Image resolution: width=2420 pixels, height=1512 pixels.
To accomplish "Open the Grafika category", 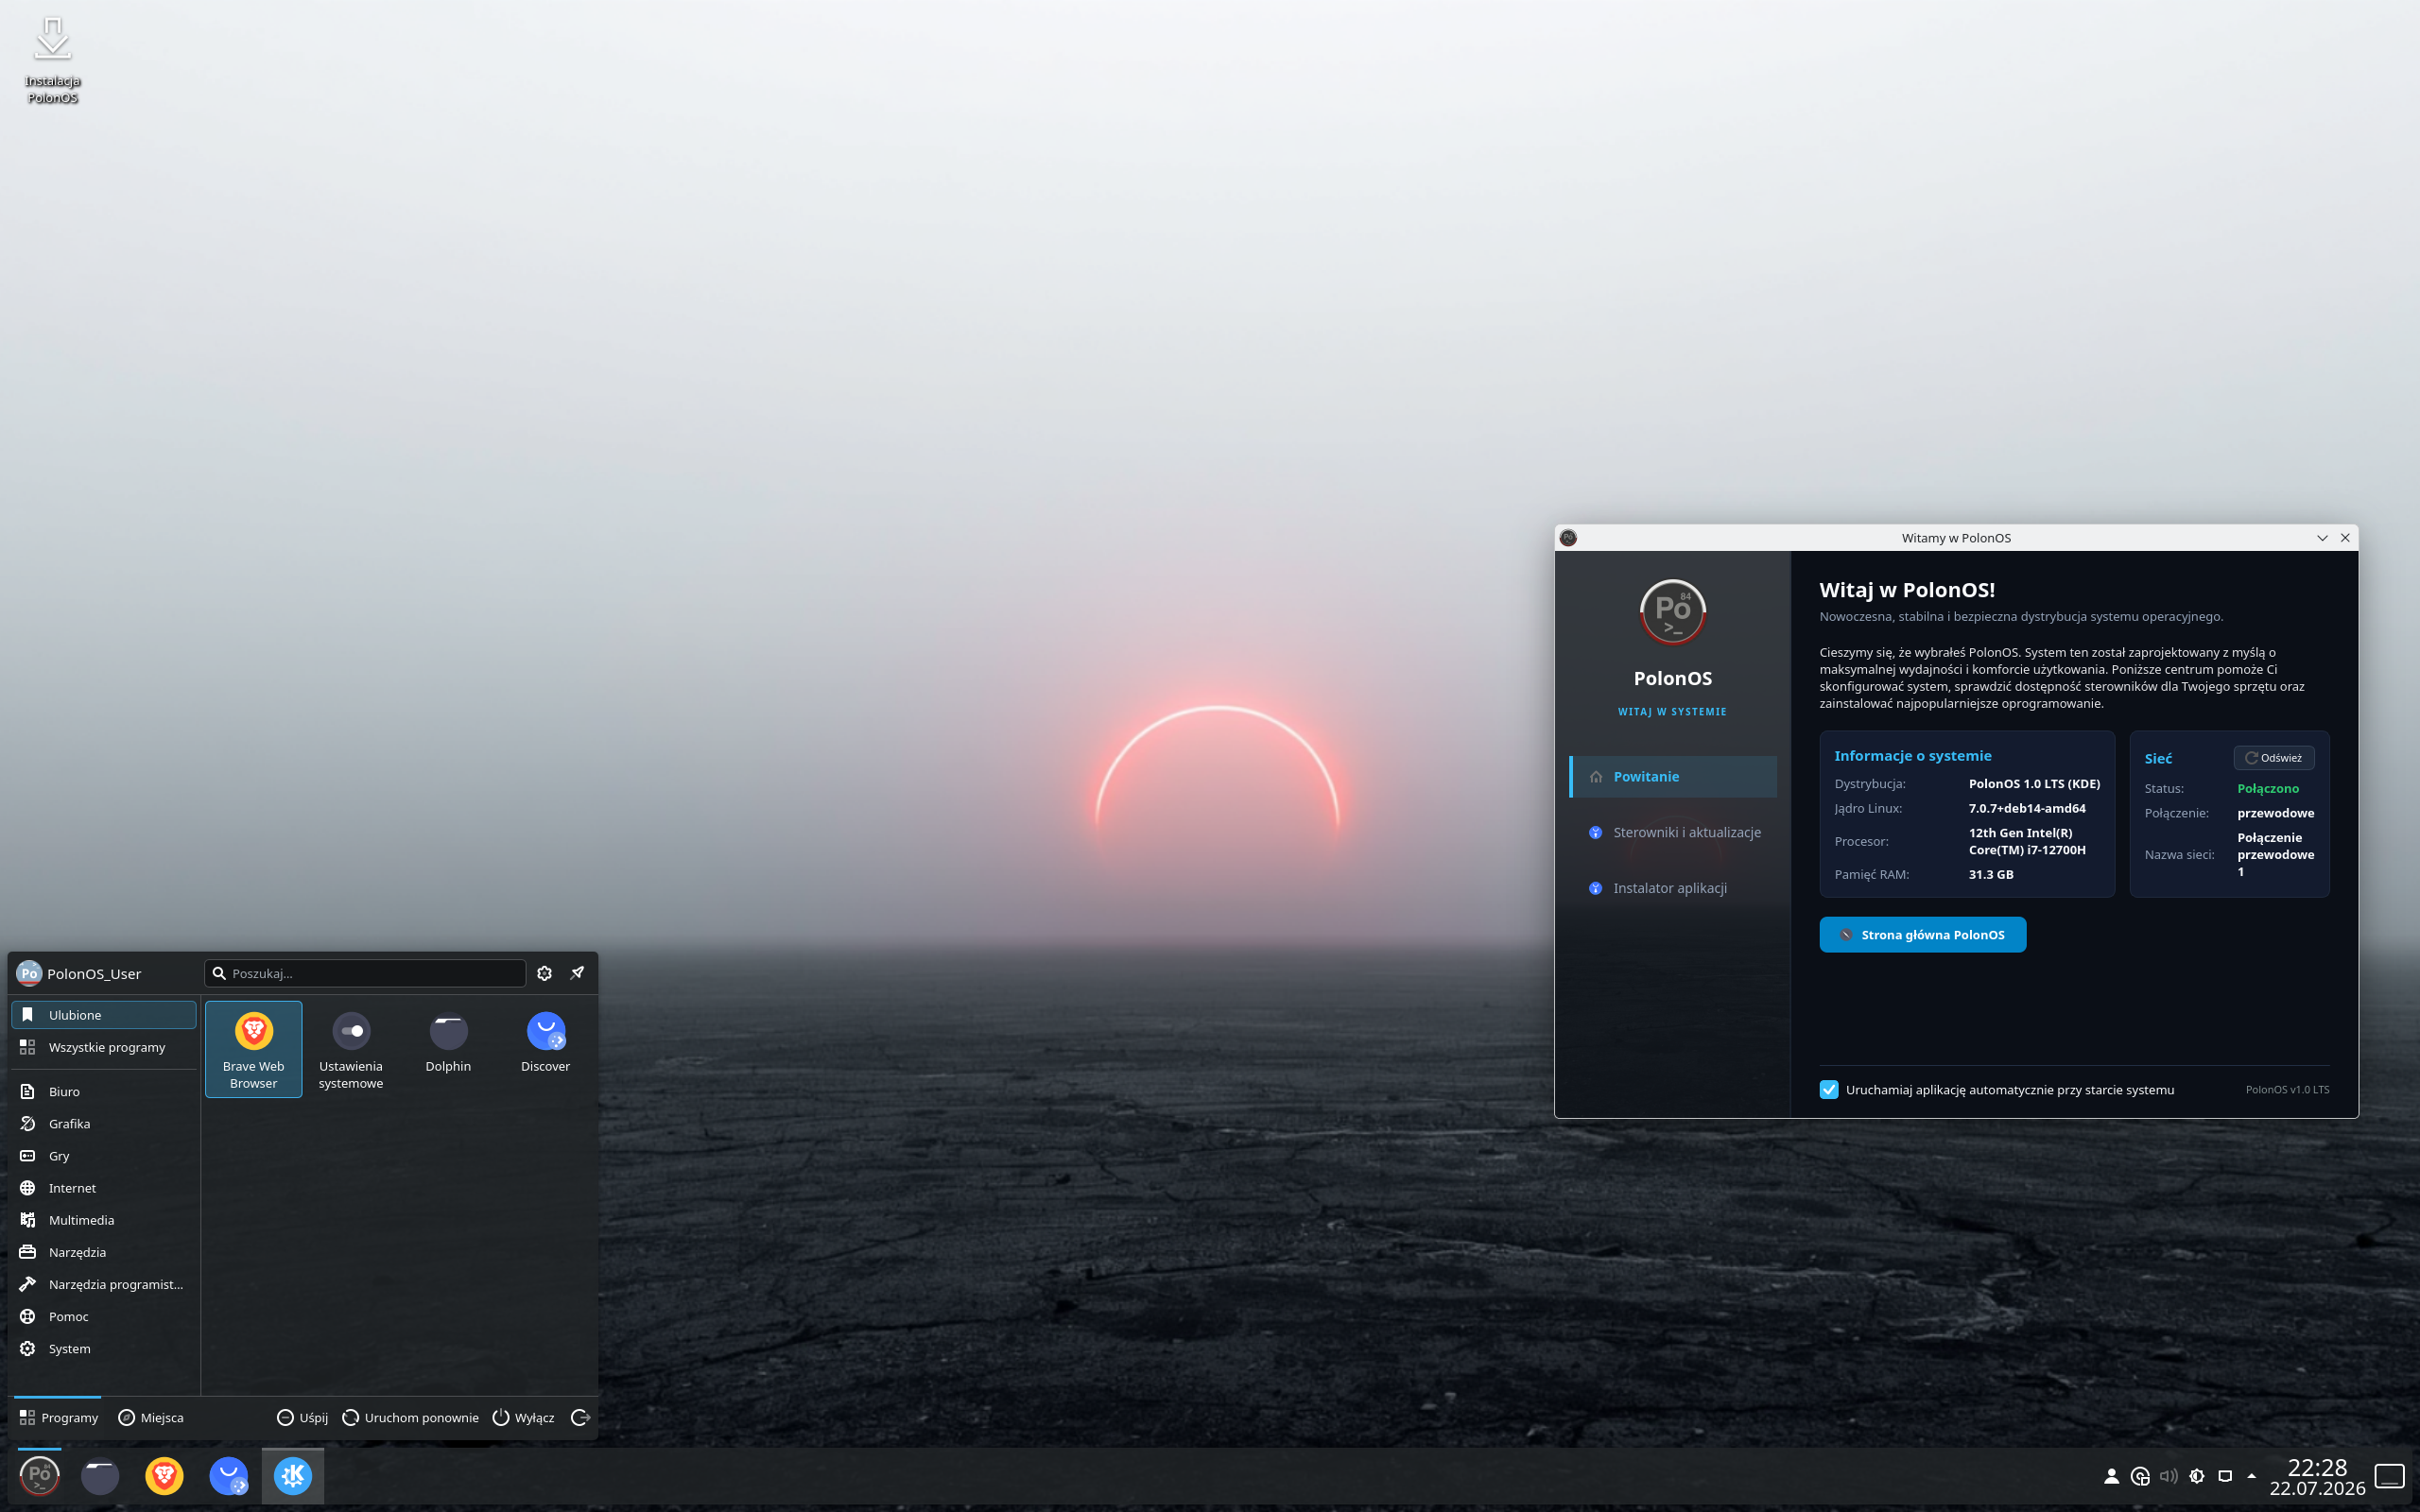I will (x=104, y=1123).
